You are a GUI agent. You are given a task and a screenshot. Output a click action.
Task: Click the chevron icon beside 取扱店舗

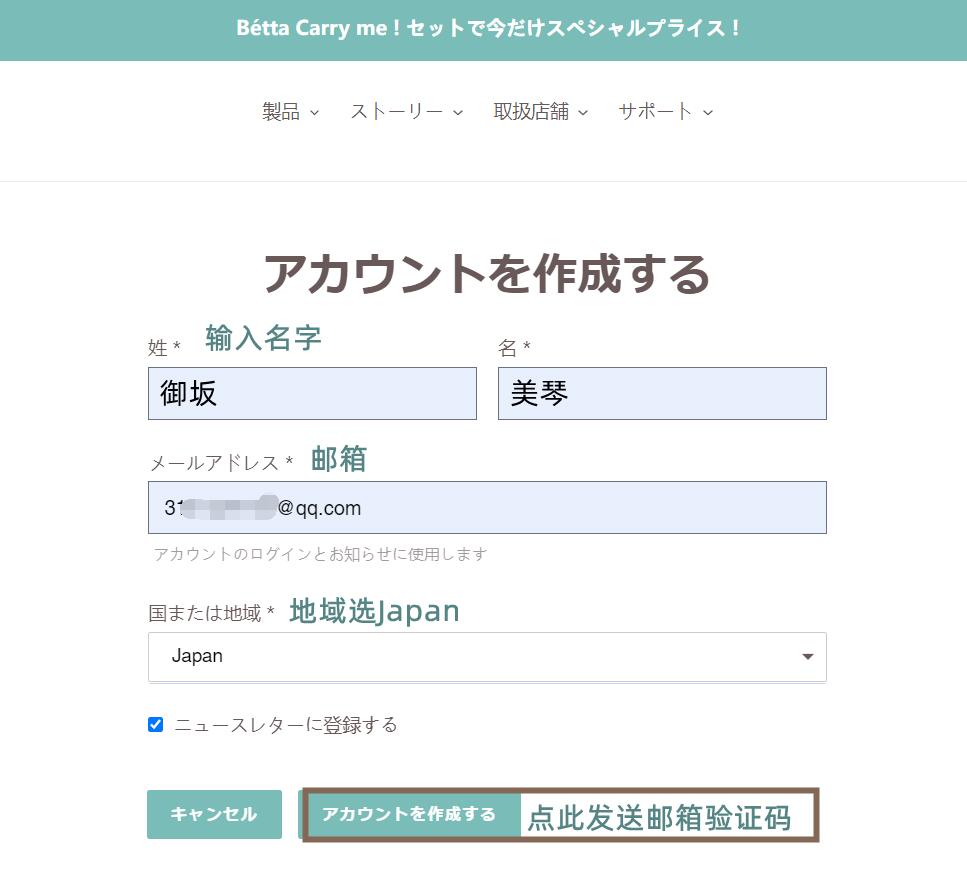pyautogui.click(x=583, y=113)
